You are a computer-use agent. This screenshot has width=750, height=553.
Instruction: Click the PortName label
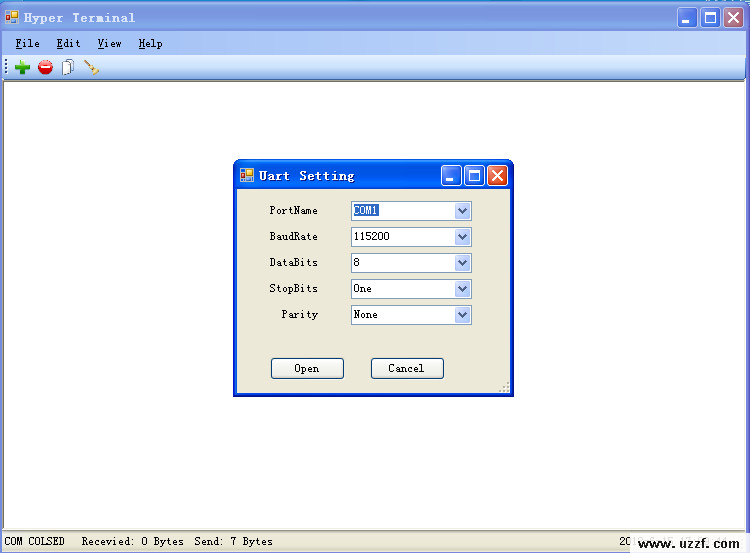(293, 210)
